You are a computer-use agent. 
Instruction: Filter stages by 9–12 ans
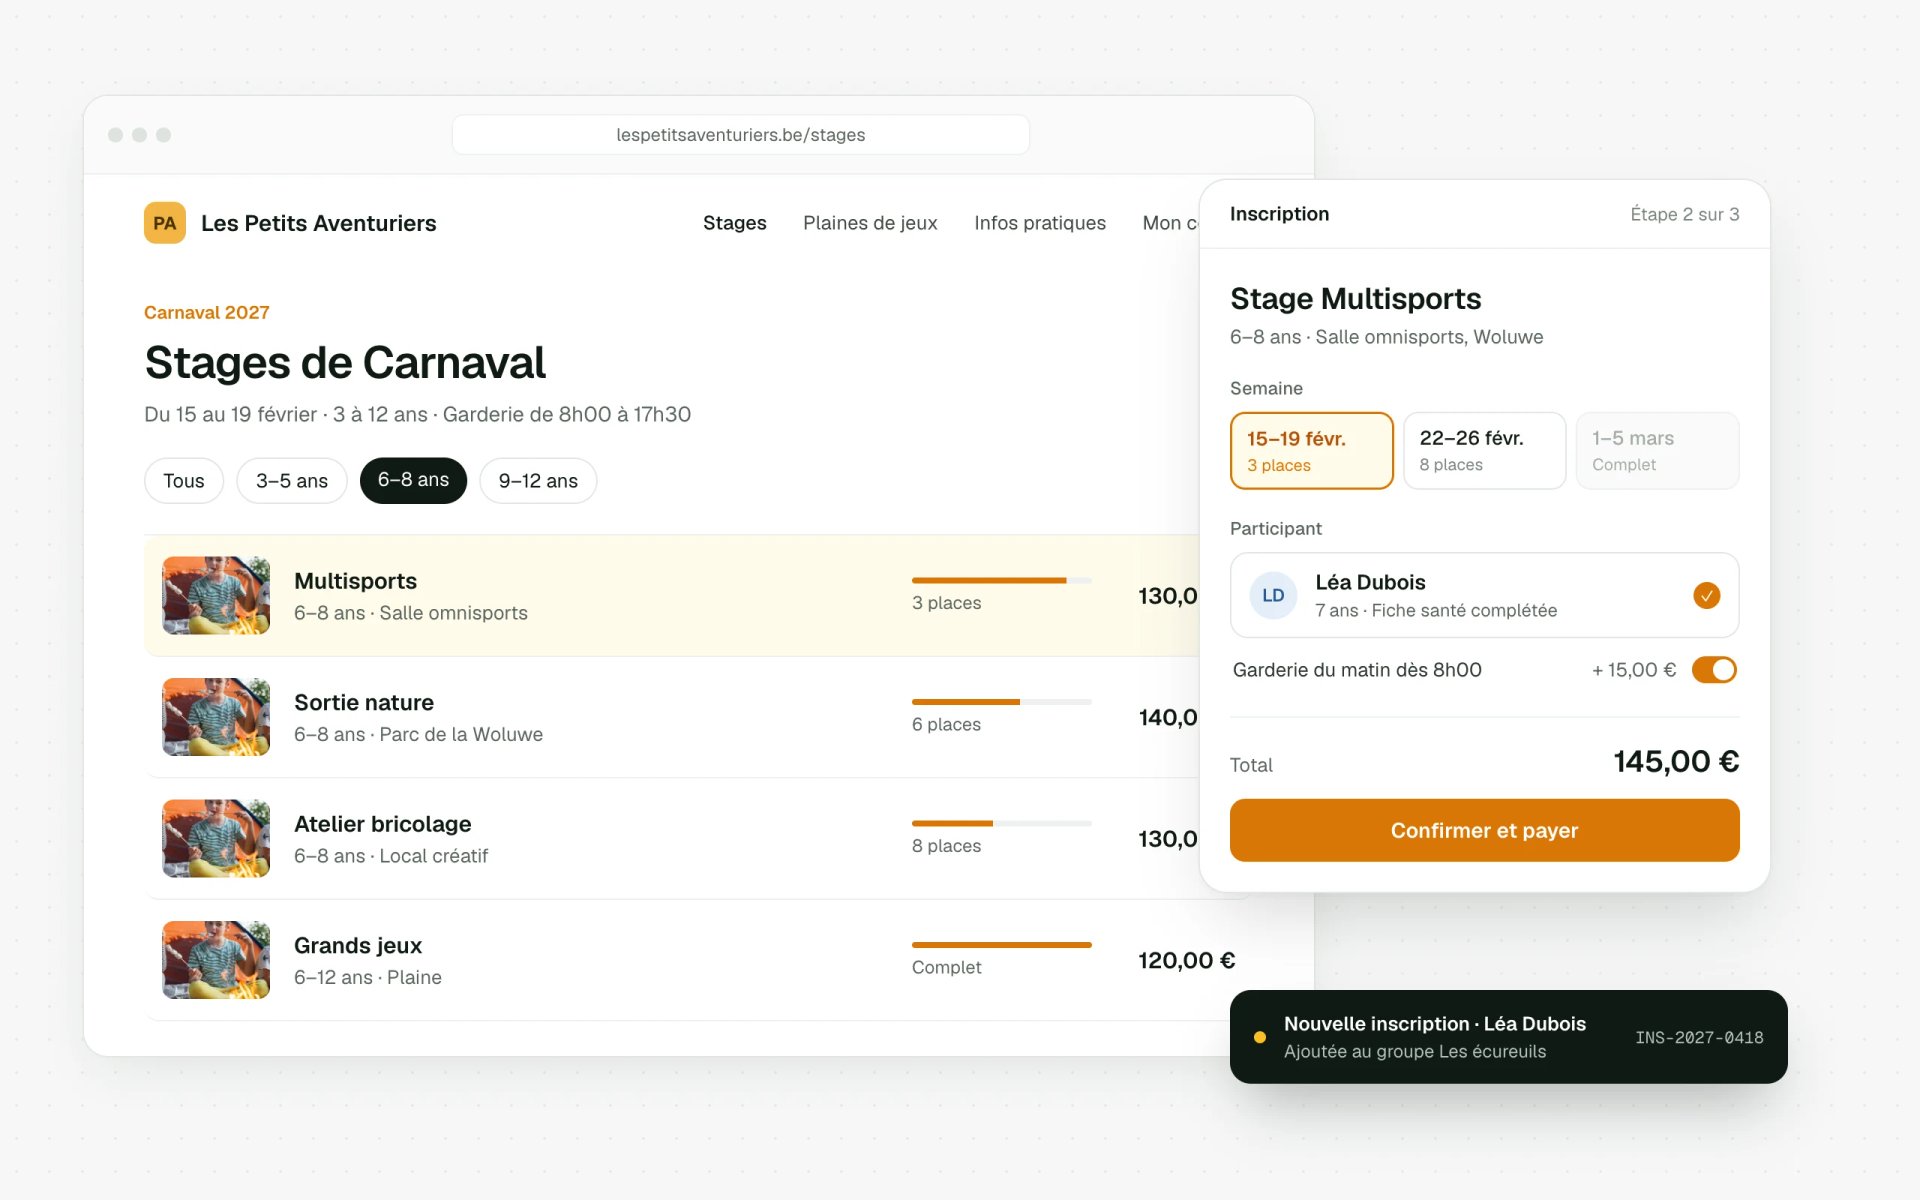[x=538, y=481]
